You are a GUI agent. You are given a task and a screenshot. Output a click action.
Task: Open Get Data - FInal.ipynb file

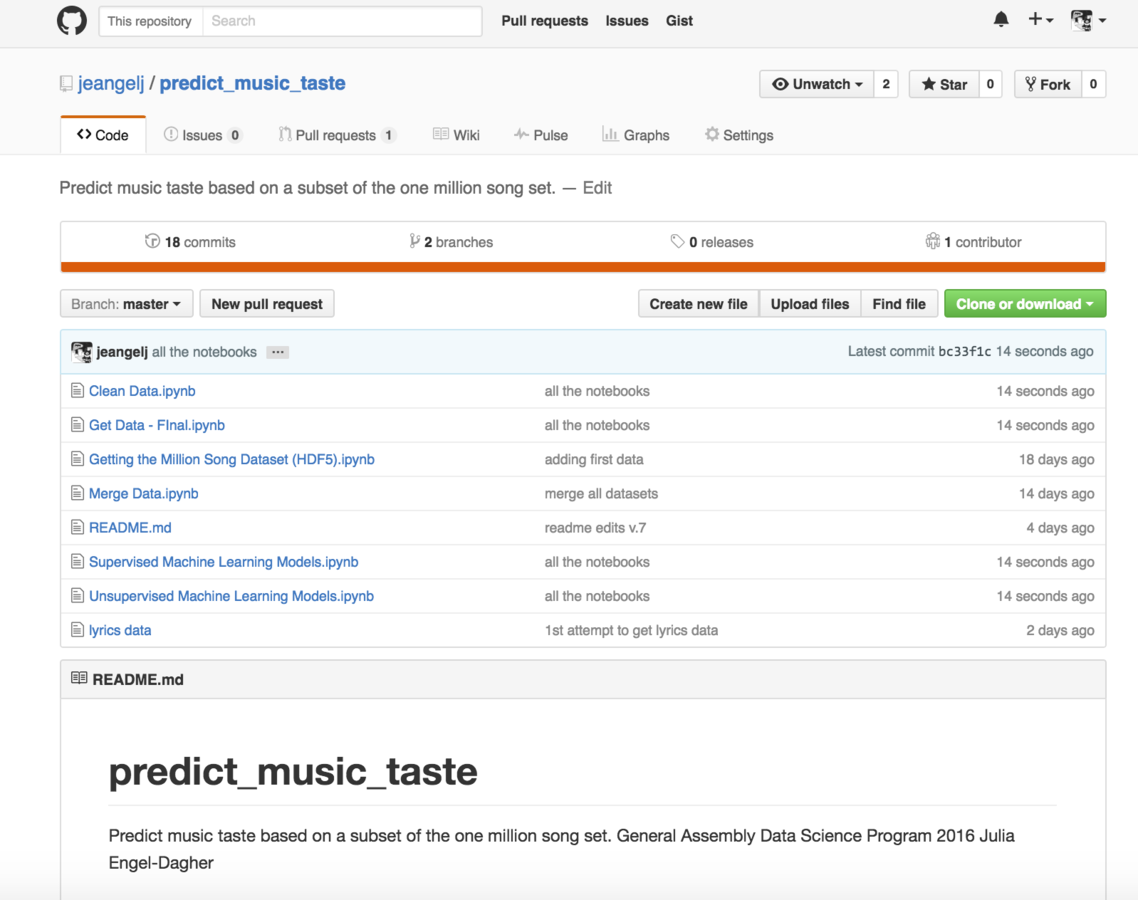click(x=157, y=425)
